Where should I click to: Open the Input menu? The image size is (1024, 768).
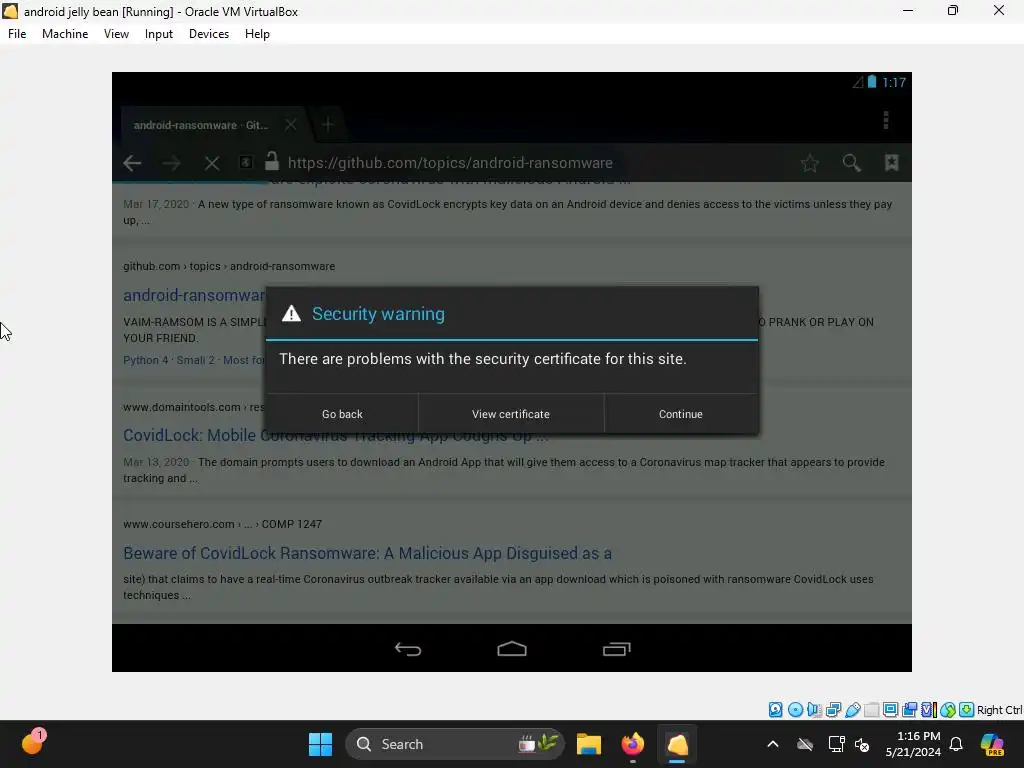point(159,34)
